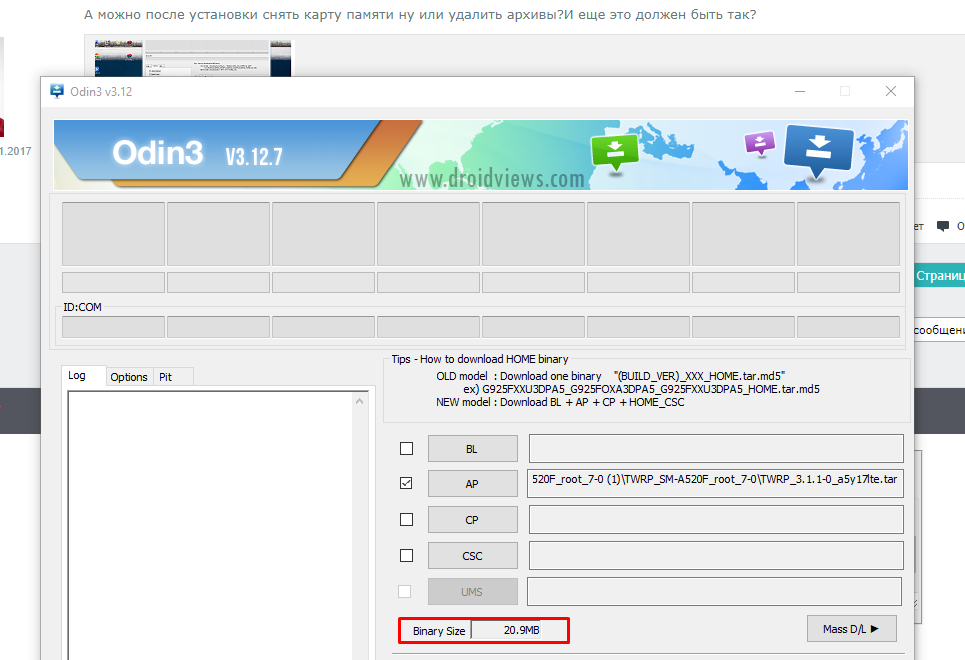Click the teal Страниц button on forum page
The image size is (965, 660).
coord(940,276)
